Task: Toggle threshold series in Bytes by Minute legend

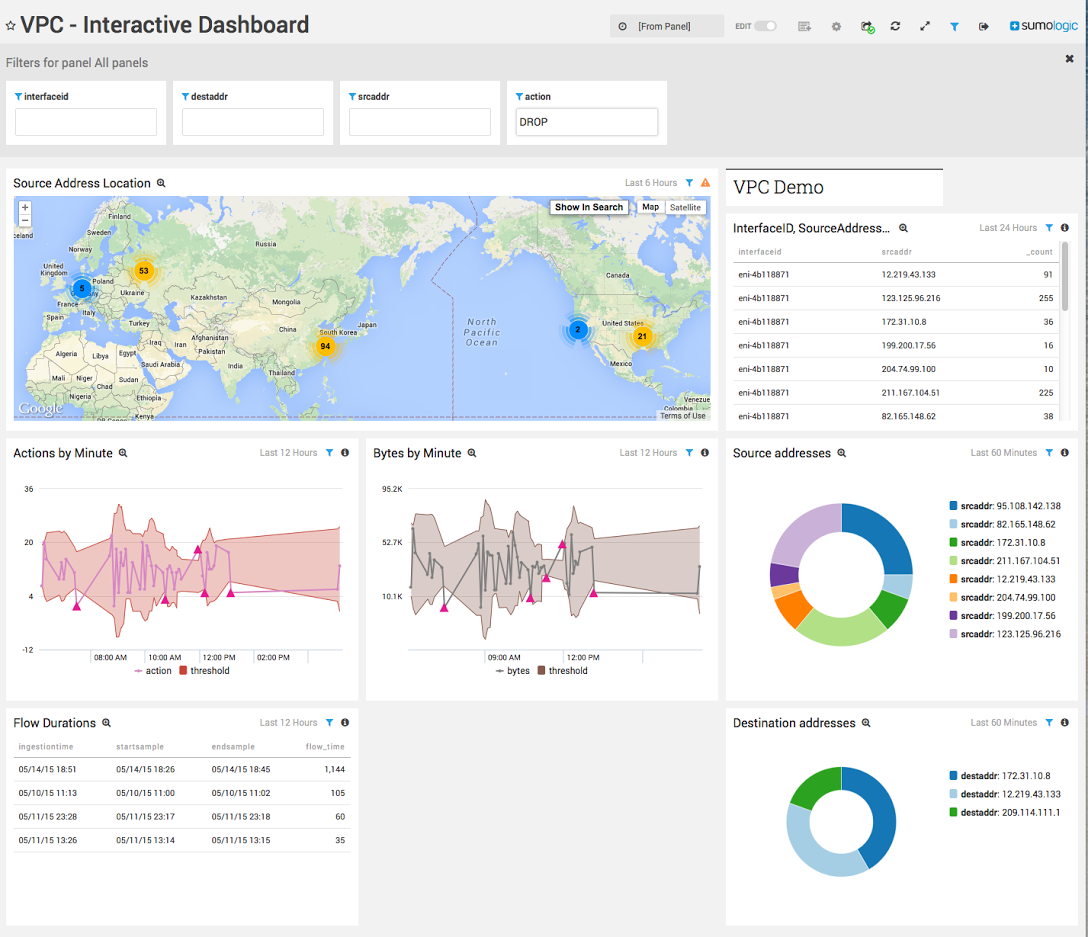Action: pos(563,671)
